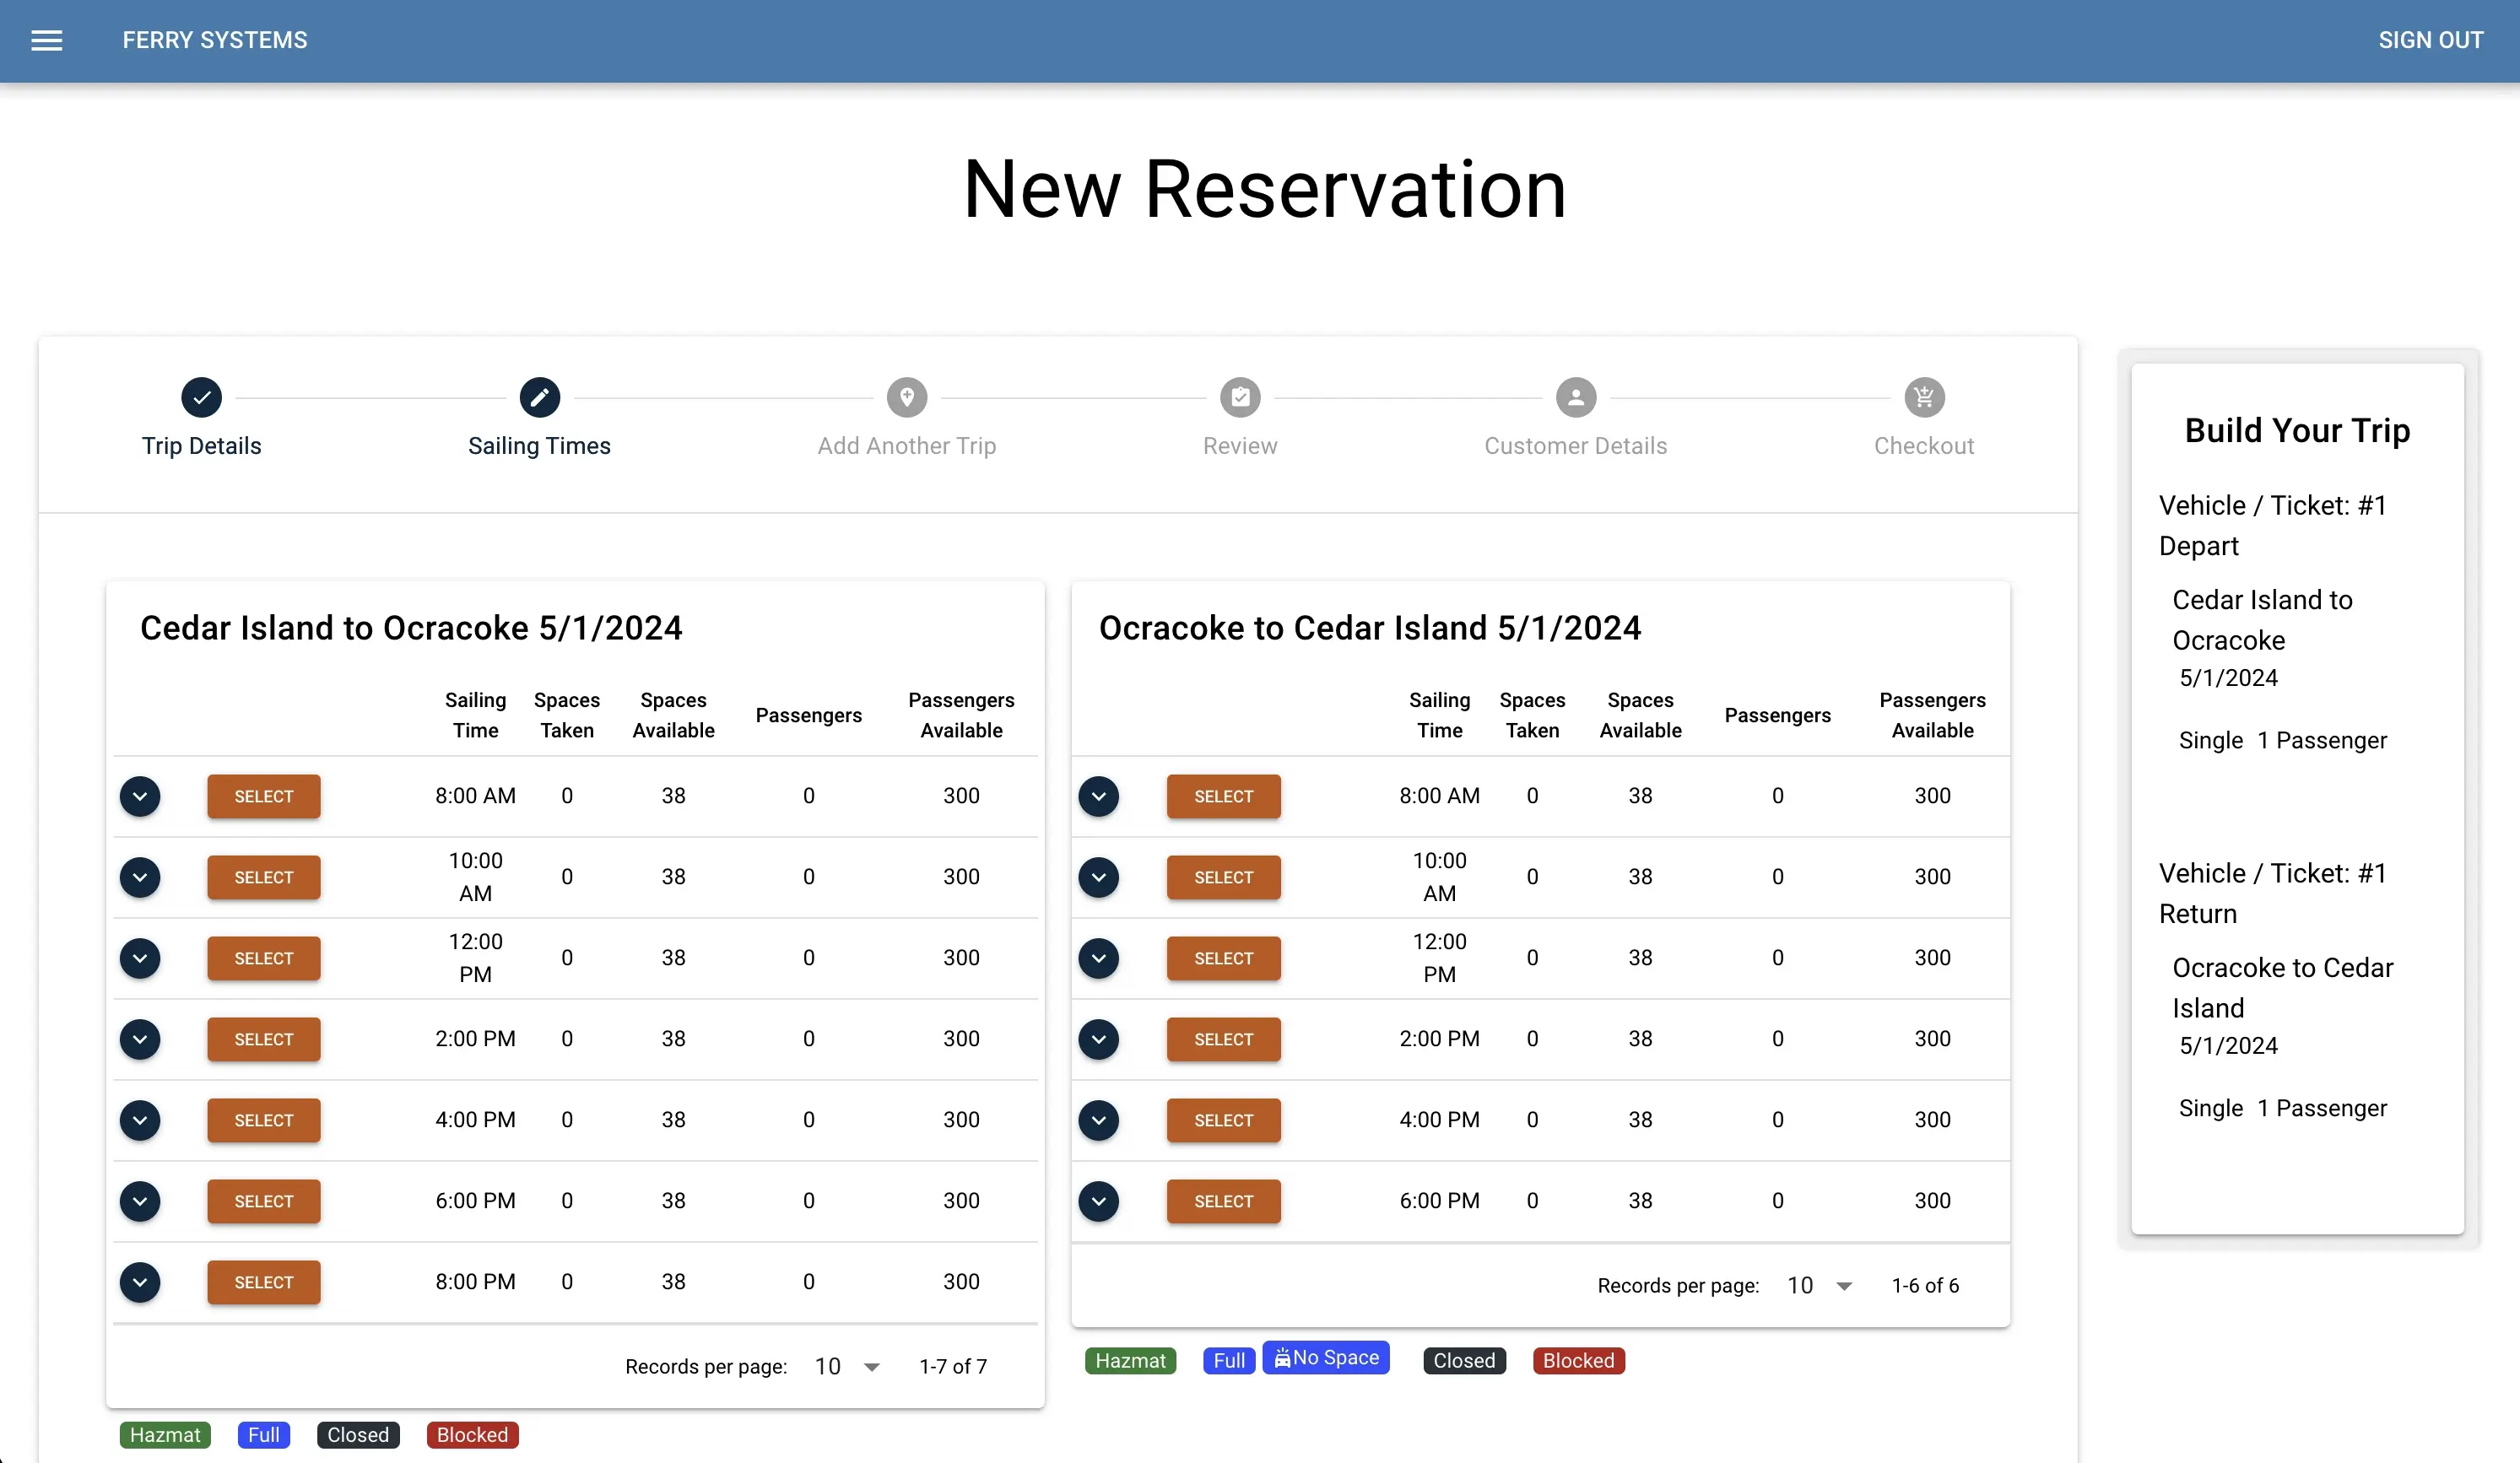Click the Review clipboard step icon

1239,397
